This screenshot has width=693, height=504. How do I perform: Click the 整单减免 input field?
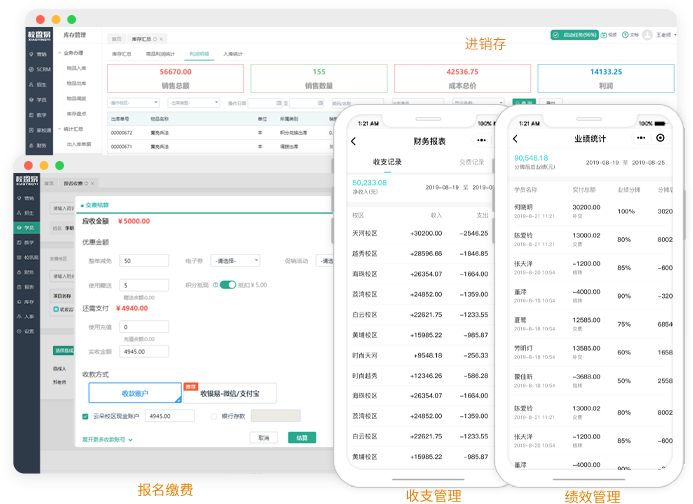pos(145,260)
